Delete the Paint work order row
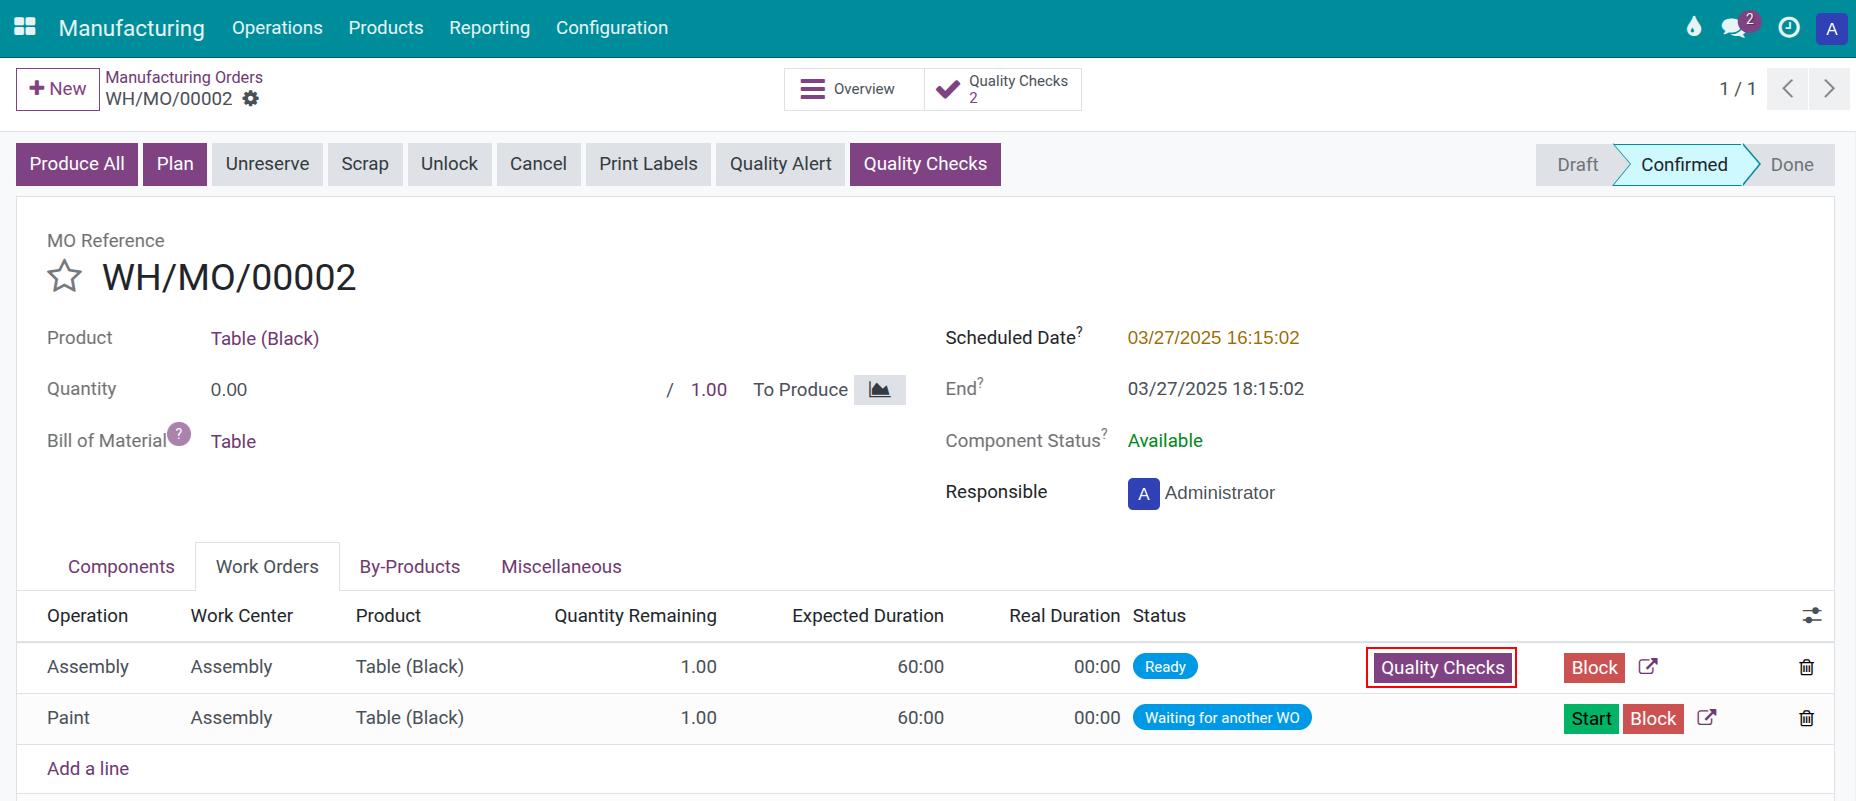 click(x=1806, y=719)
